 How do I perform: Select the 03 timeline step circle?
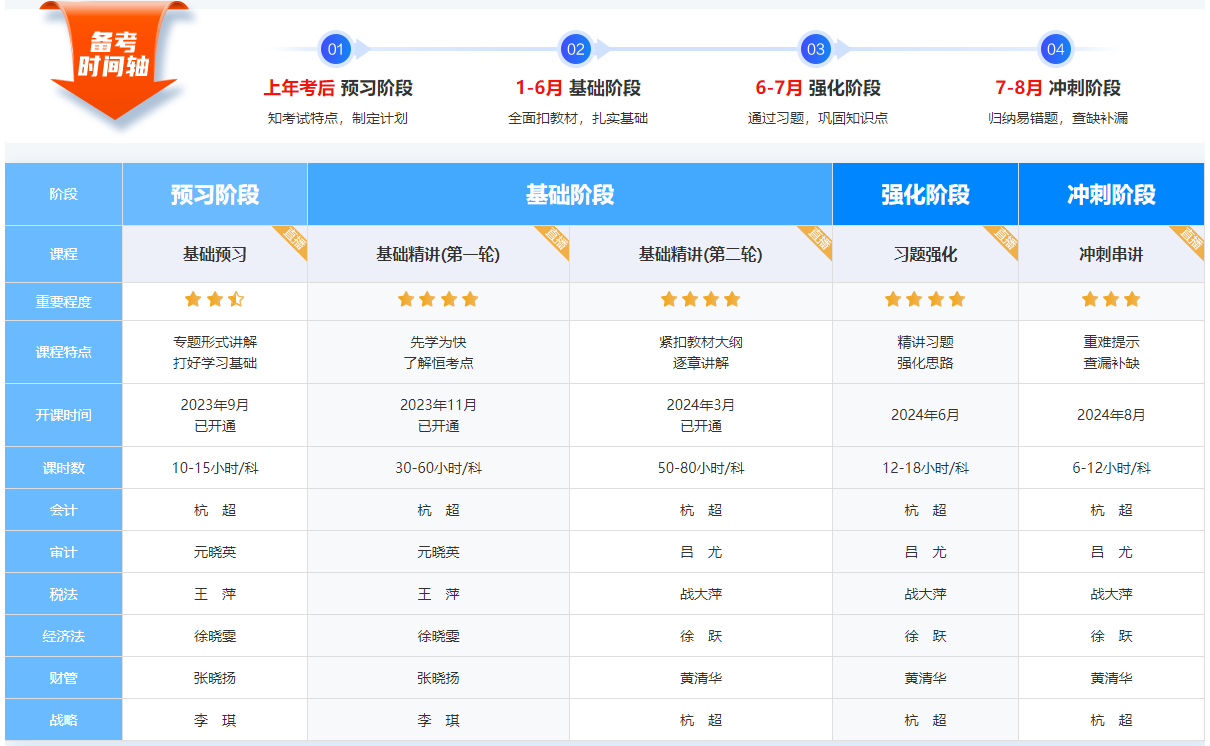(816, 49)
